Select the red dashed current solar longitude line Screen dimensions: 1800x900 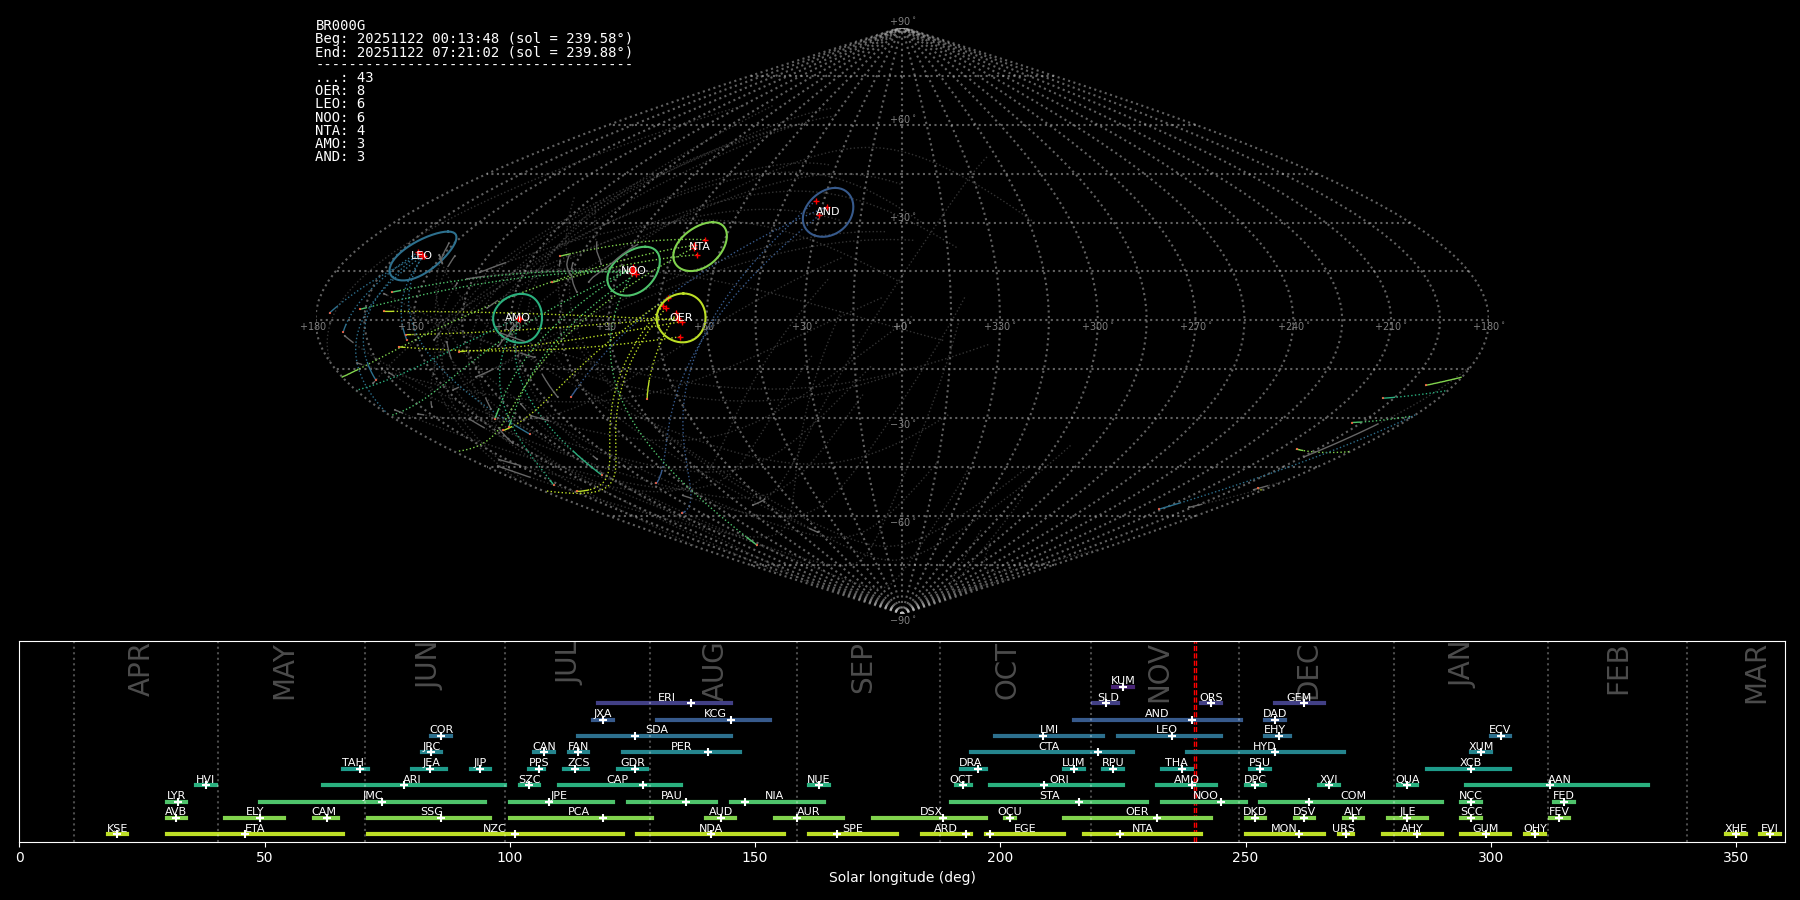point(1195,741)
